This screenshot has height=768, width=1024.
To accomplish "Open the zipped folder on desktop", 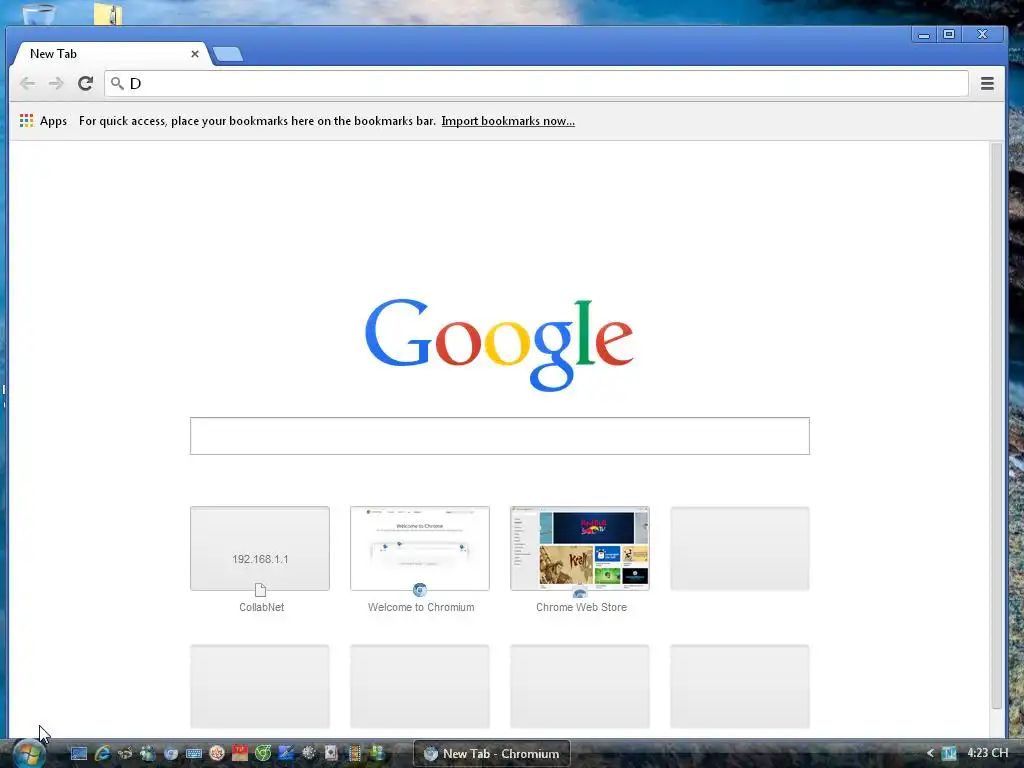I will click(x=108, y=13).
